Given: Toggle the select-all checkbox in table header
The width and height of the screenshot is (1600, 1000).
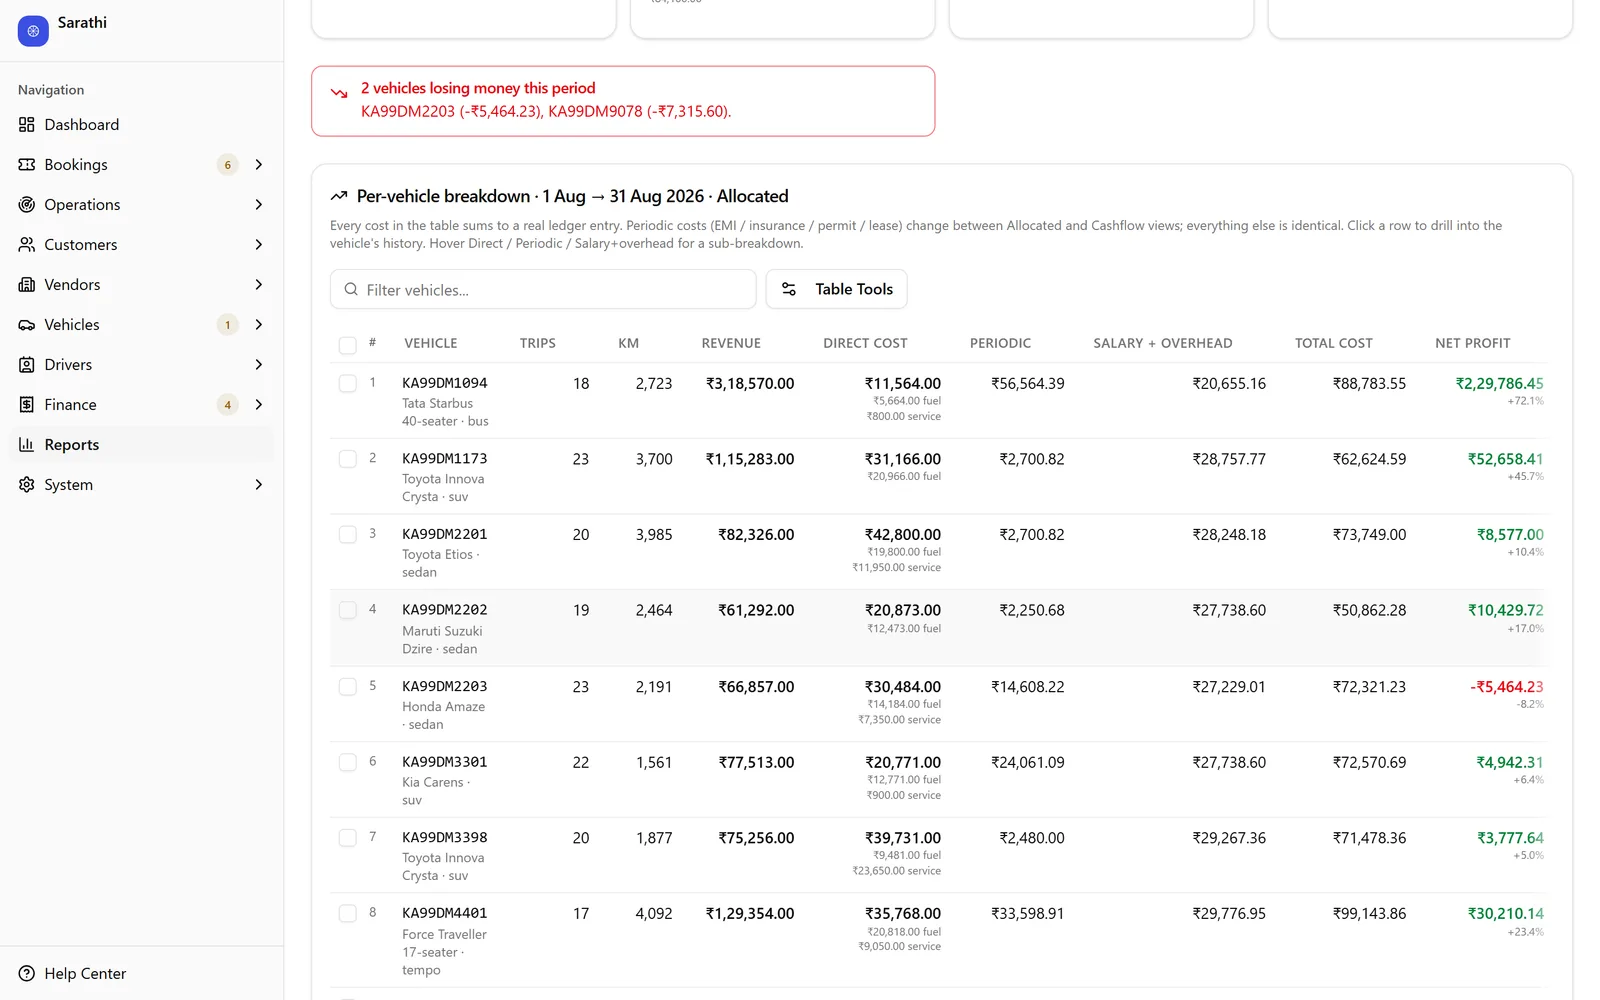Looking at the screenshot, I should [348, 345].
